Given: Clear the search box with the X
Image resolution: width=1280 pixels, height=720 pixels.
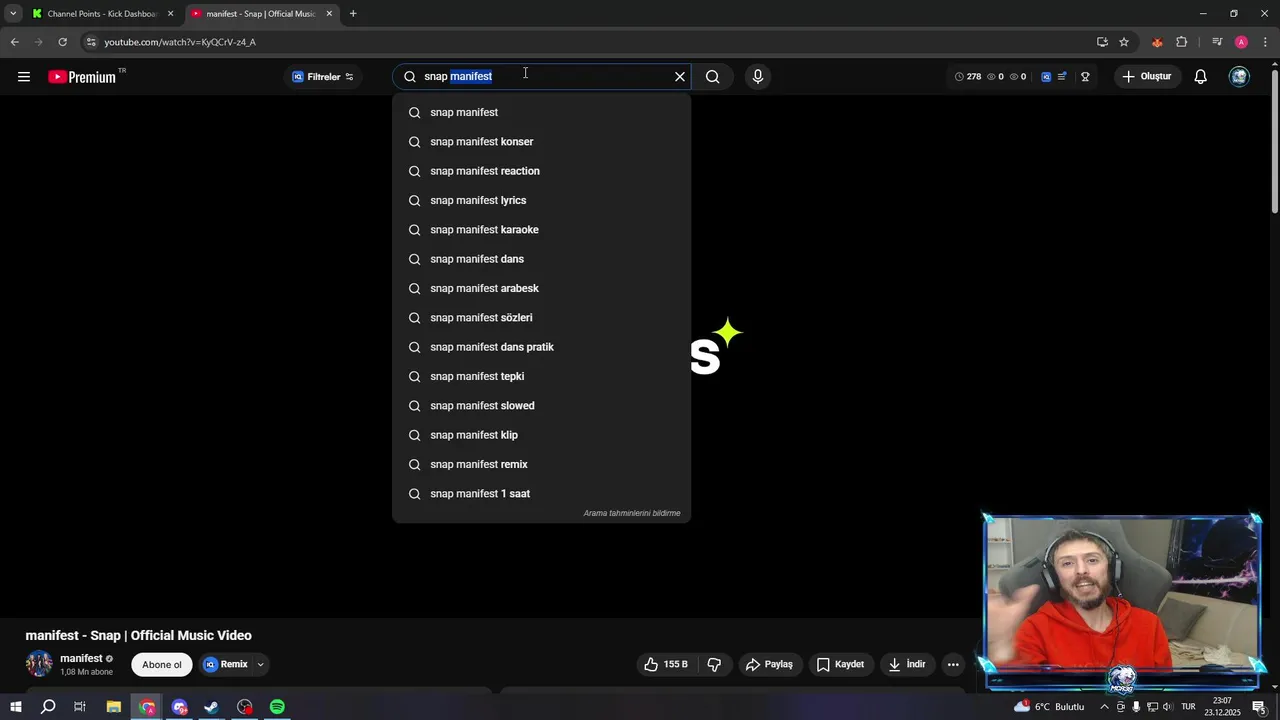Looking at the screenshot, I should click(680, 77).
